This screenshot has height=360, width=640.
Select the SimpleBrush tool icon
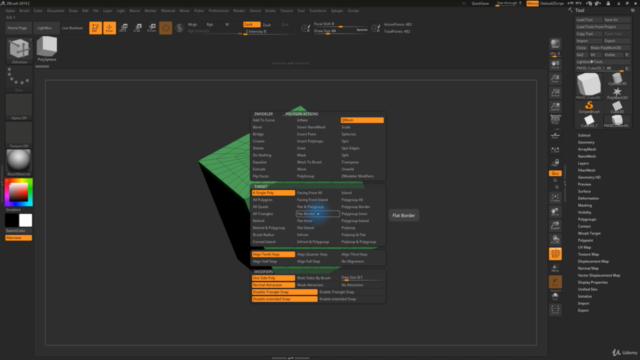point(589,107)
